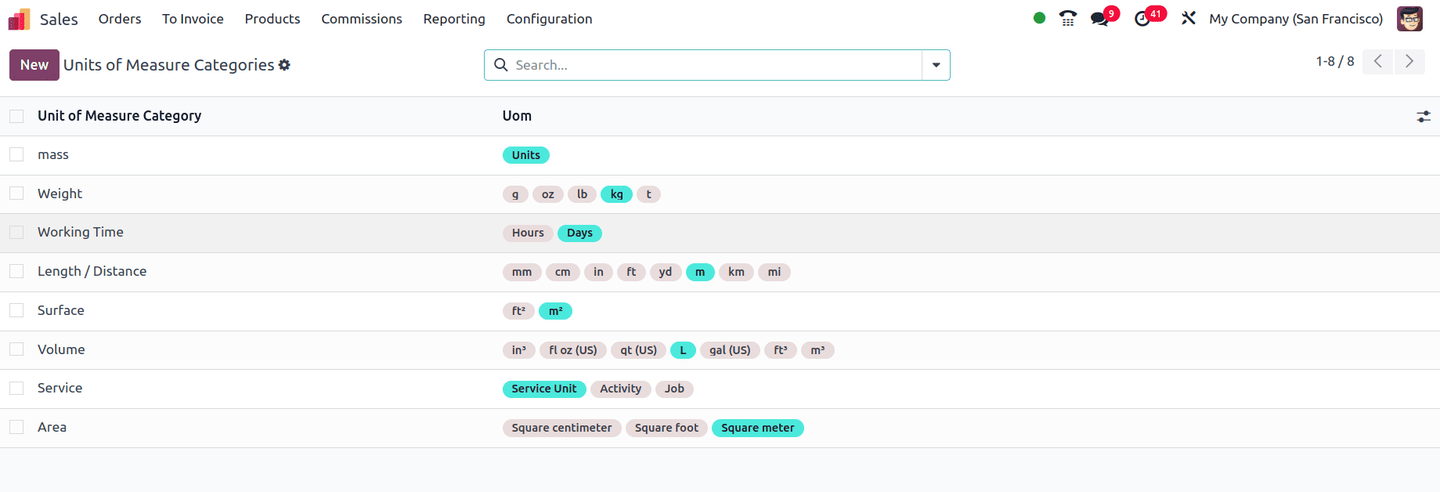Open the optional columns adjust icon
Viewport: 1440px width, 492px height.
(x=1423, y=117)
